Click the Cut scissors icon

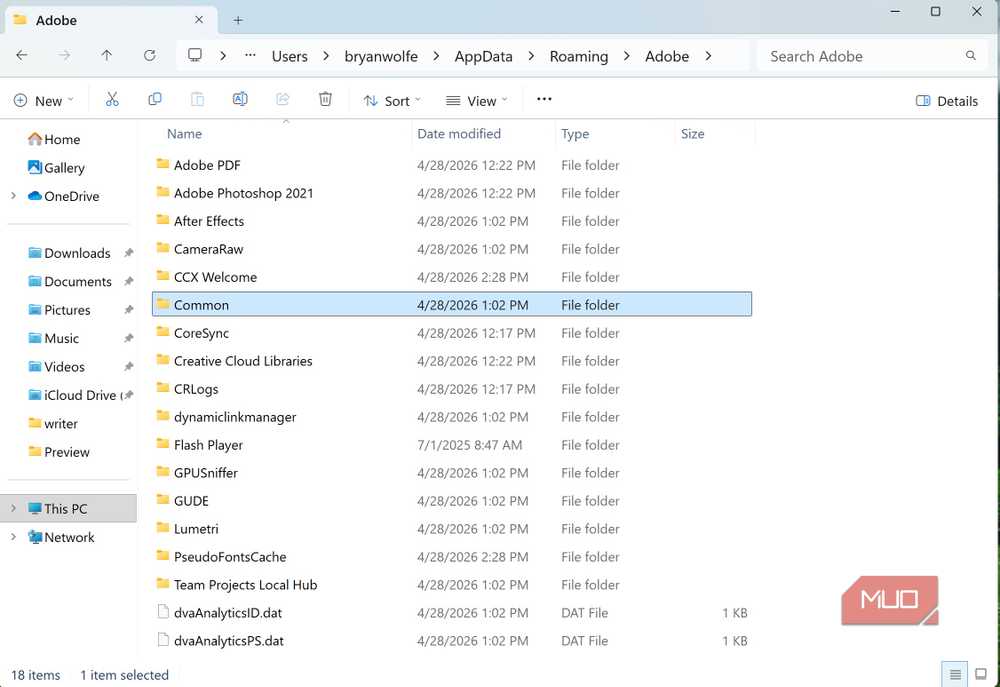tap(112, 100)
